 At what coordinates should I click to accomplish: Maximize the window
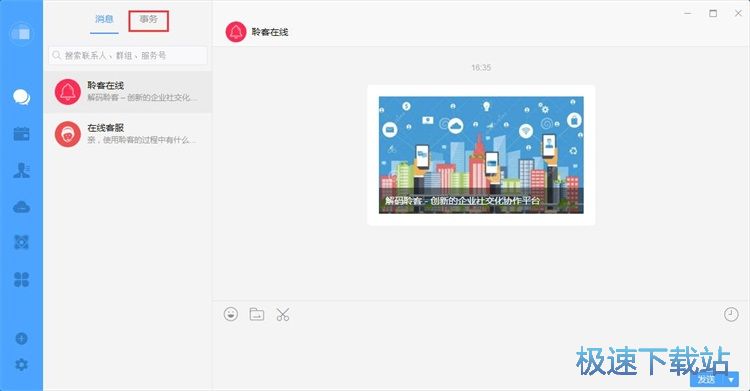click(713, 13)
